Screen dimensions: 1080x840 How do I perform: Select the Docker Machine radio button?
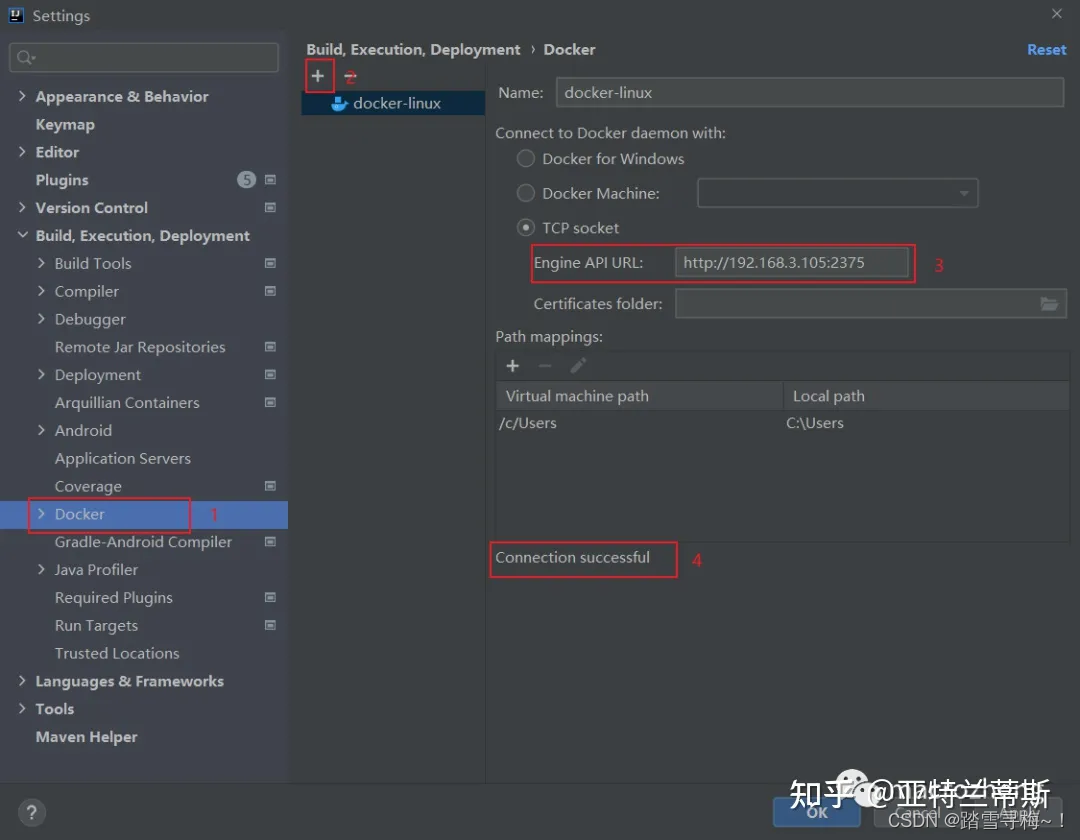coord(526,193)
